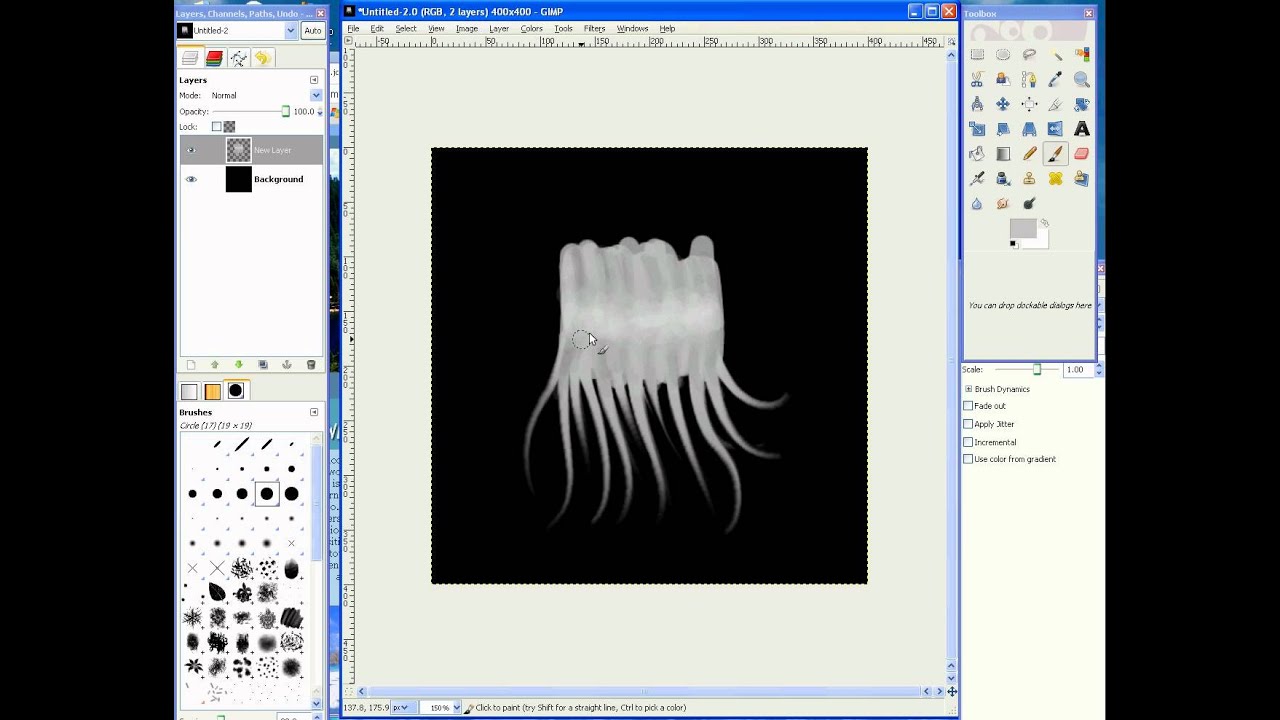Open the File menu
Viewport: 1280px width, 720px height.
tap(353, 28)
